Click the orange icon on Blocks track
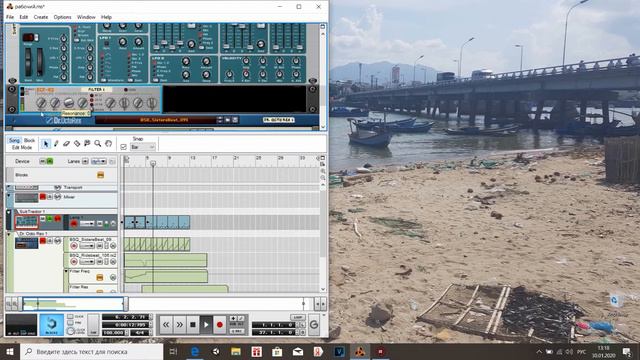 [x=100, y=175]
